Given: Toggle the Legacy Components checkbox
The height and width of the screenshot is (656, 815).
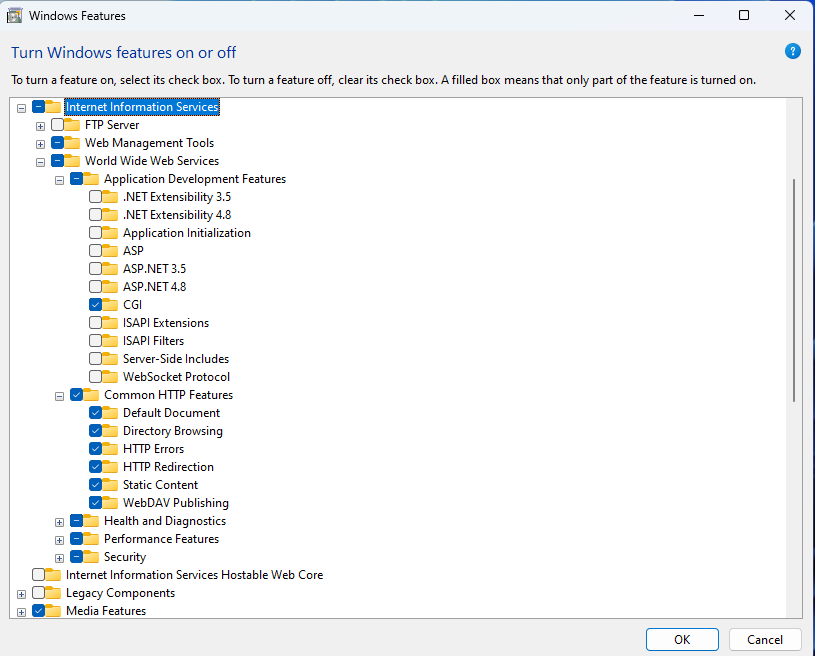Looking at the screenshot, I should pos(38,593).
